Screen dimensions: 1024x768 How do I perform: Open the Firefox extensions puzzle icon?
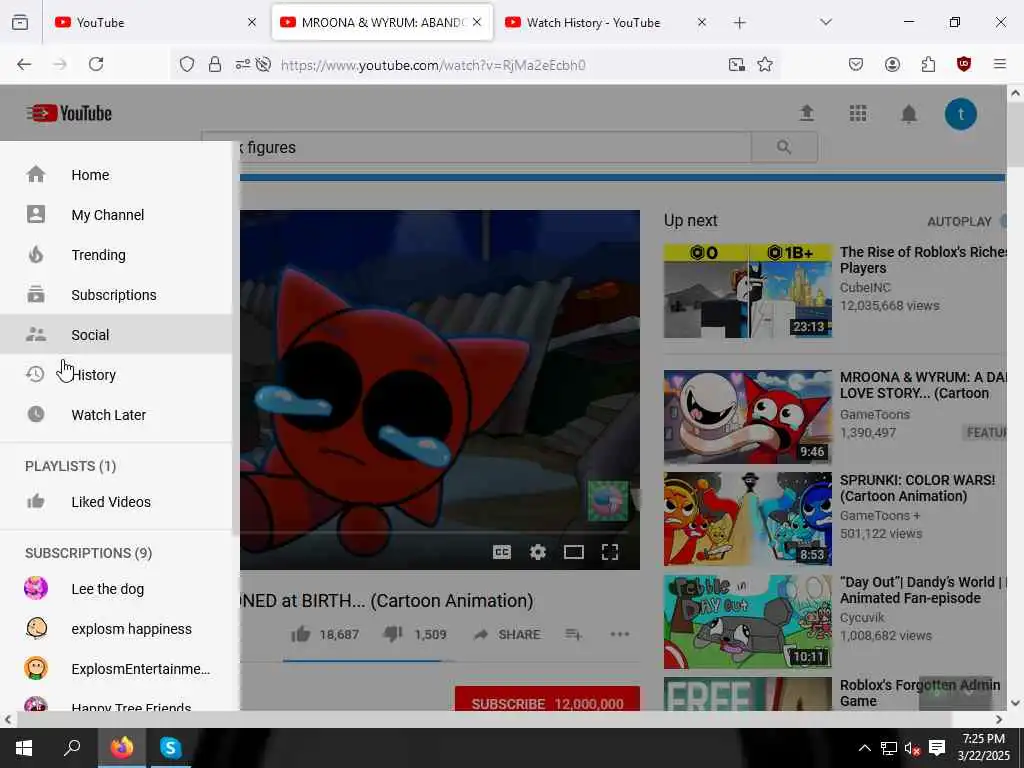click(928, 64)
